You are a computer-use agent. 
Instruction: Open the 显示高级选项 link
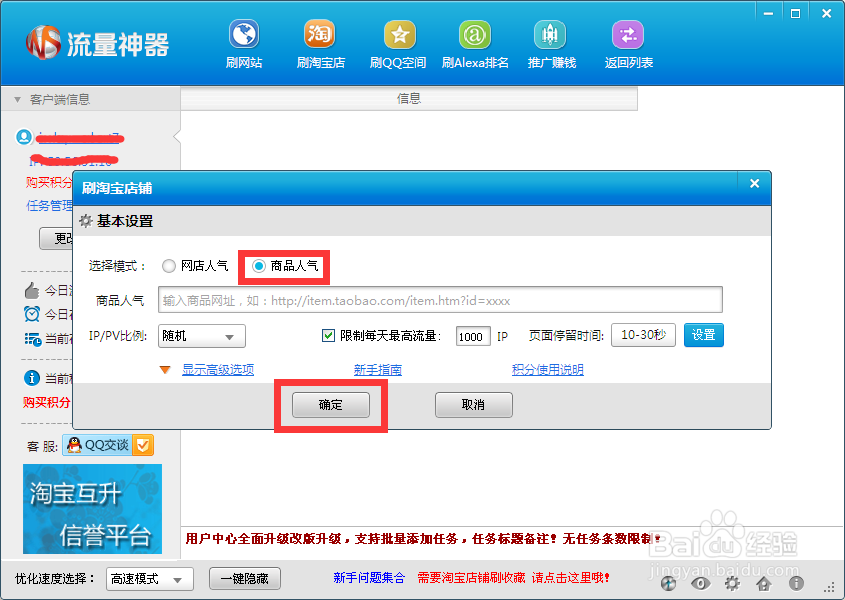click(x=218, y=370)
